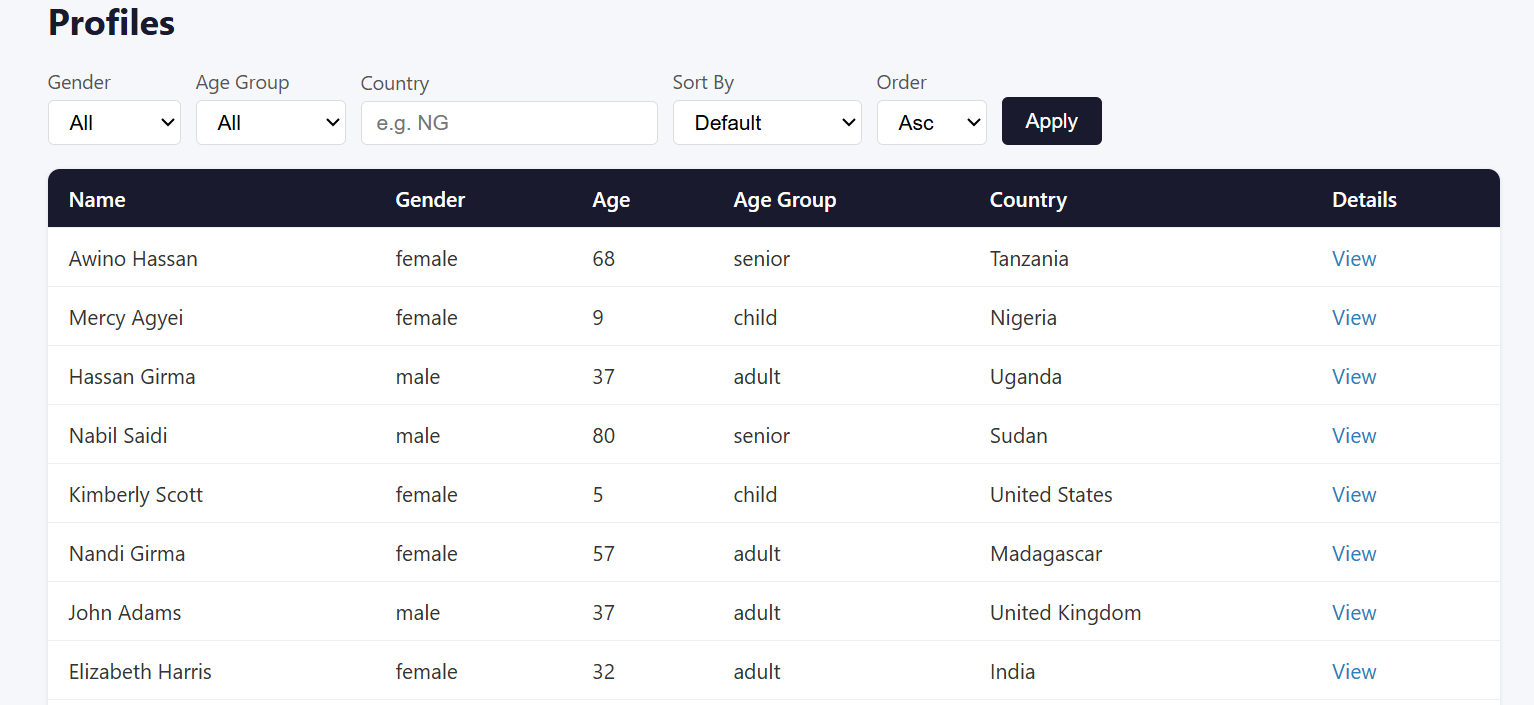Click the Madagascar country cell

pyautogui.click(x=1046, y=554)
